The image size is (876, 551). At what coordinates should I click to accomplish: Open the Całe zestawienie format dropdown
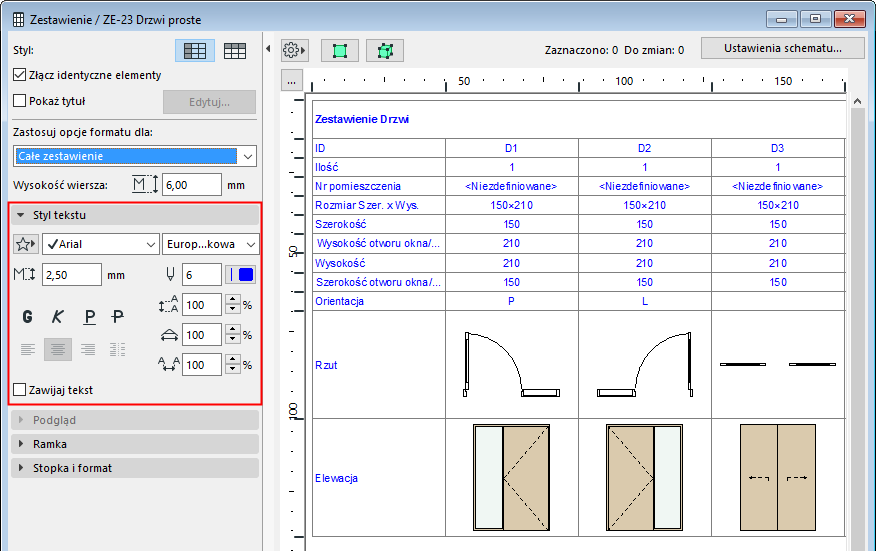click(x=136, y=156)
